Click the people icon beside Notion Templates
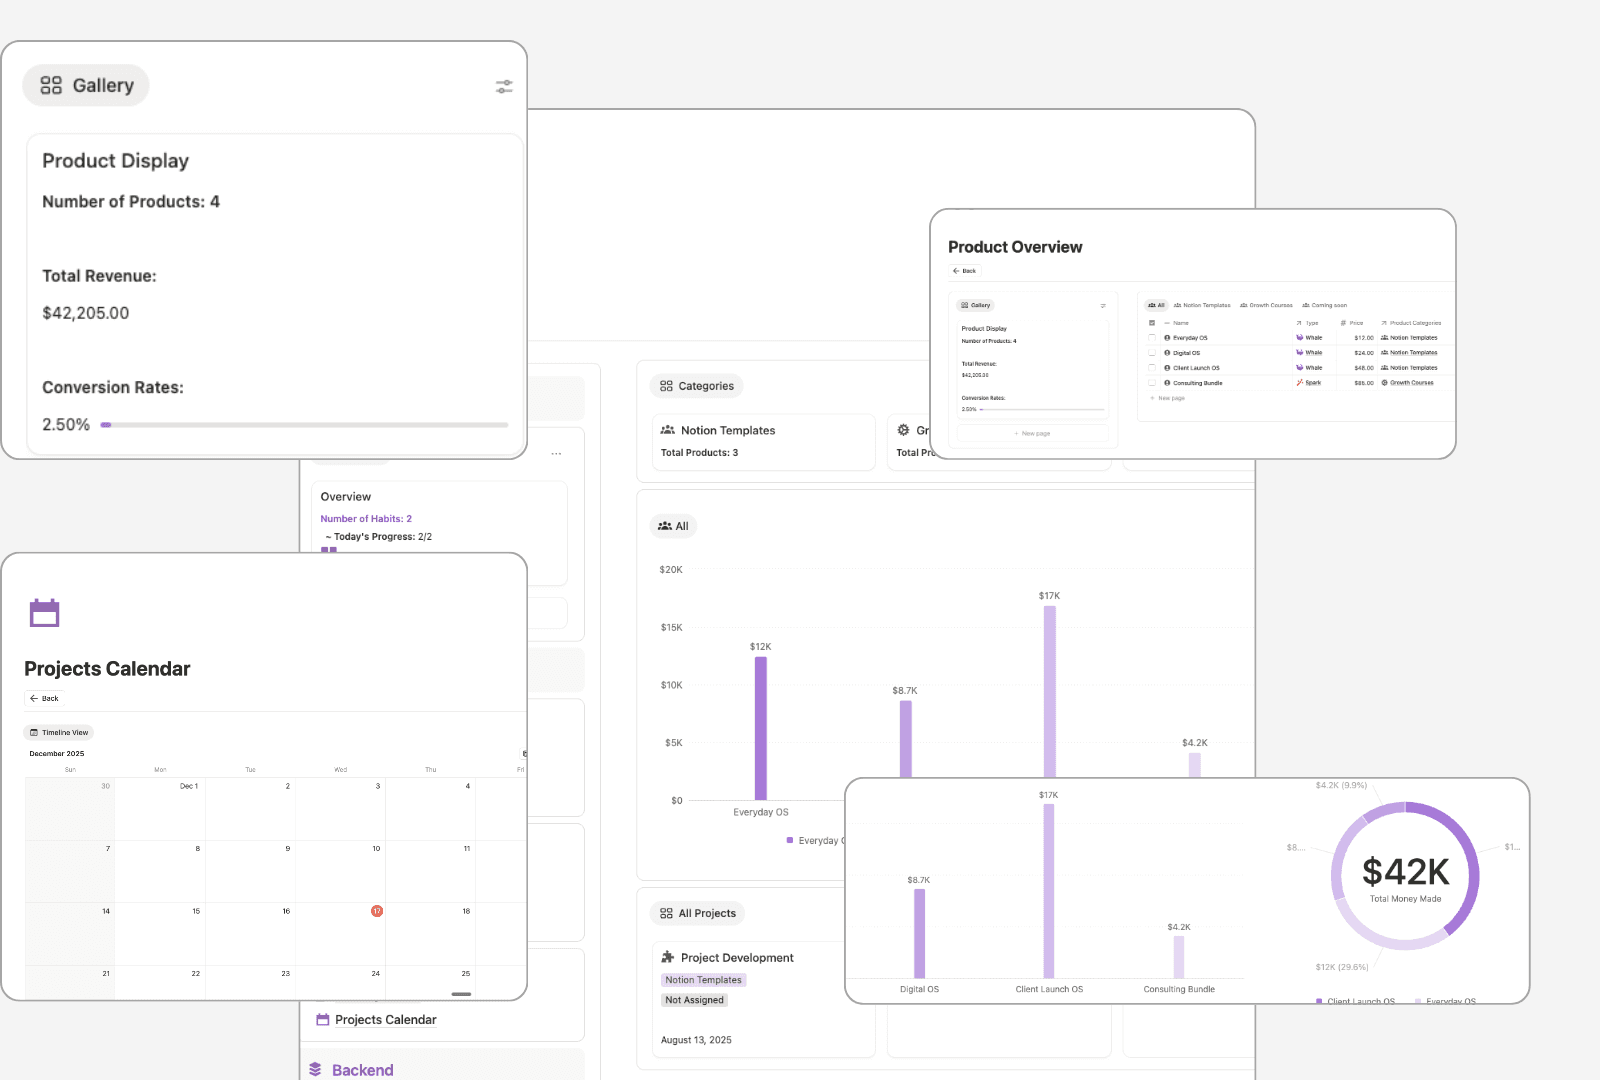 pyautogui.click(x=668, y=429)
